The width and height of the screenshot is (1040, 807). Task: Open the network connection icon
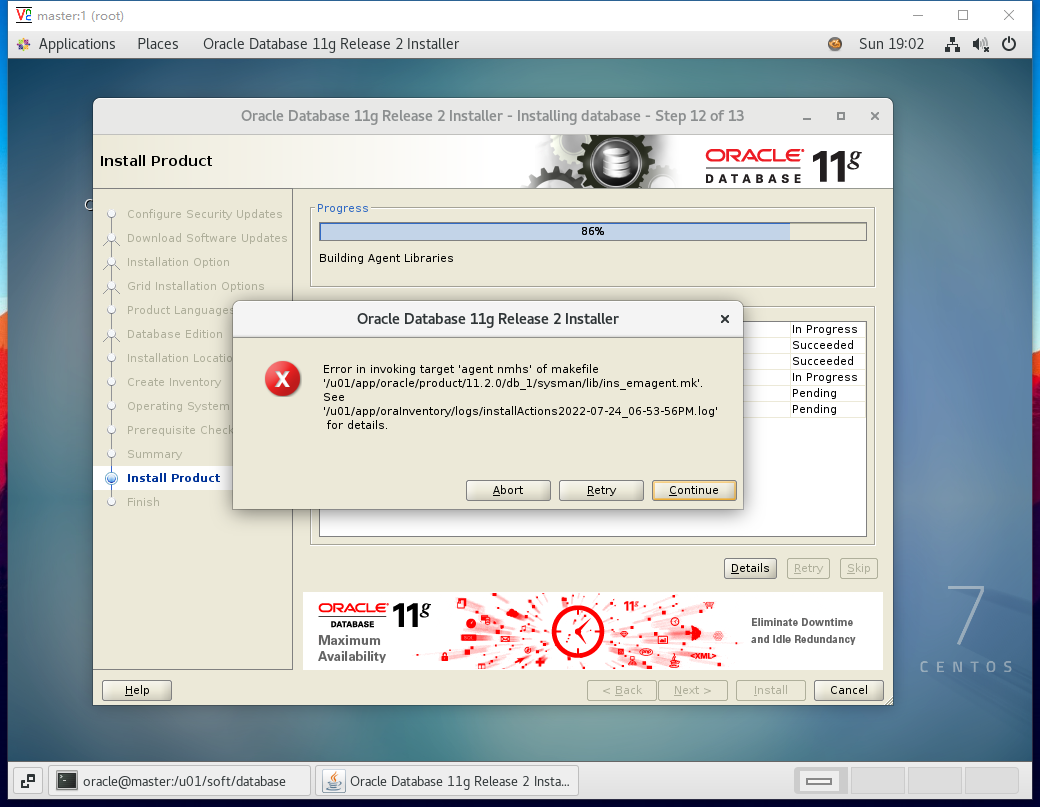[x=952, y=44]
